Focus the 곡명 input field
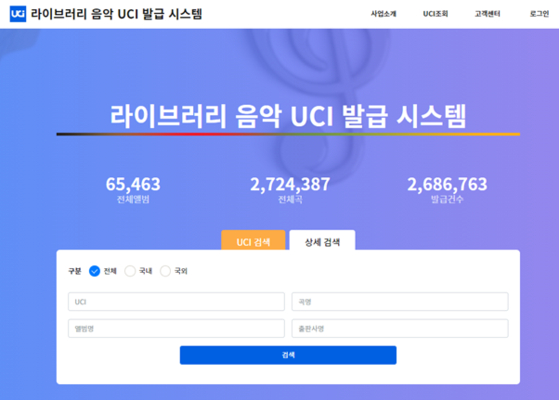Viewport: 559px width, 400px height. [x=400, y=302]
